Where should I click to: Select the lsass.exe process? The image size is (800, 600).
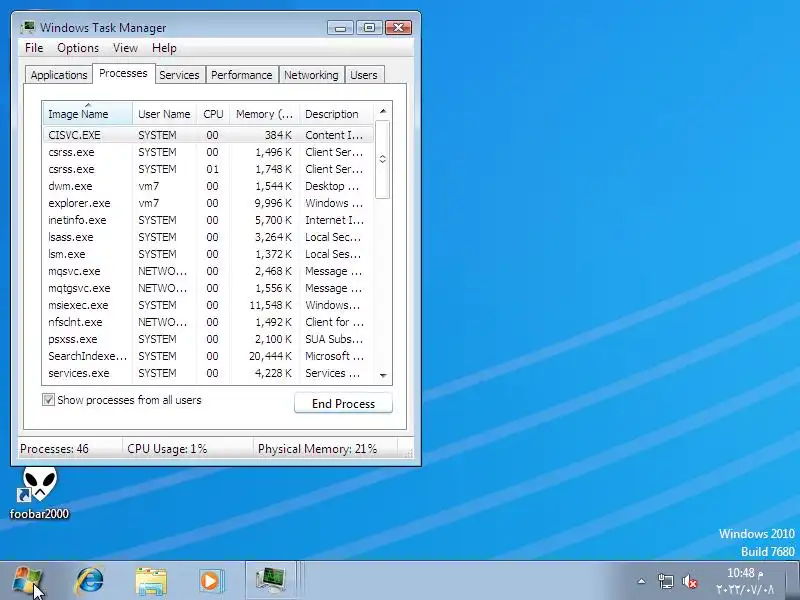(208, 237)
